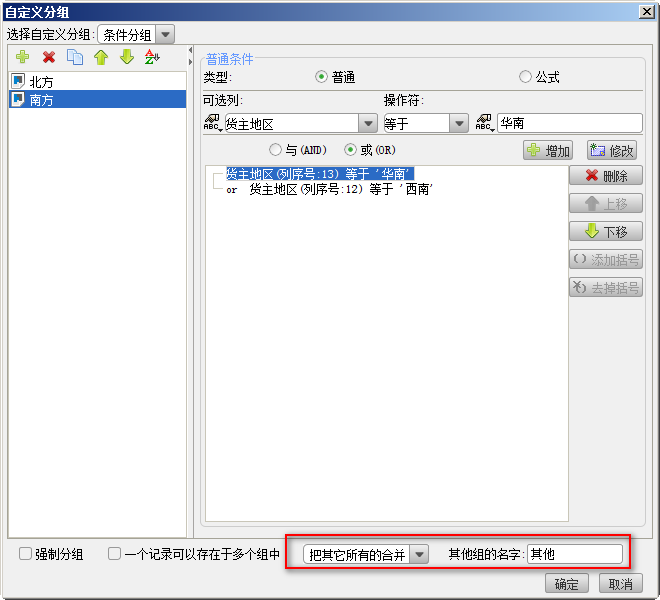Image resolution: width=660 pixels, height=600 pixels.
Task: Add a new group with green plus icon
Action: click(x=22, y=57)
